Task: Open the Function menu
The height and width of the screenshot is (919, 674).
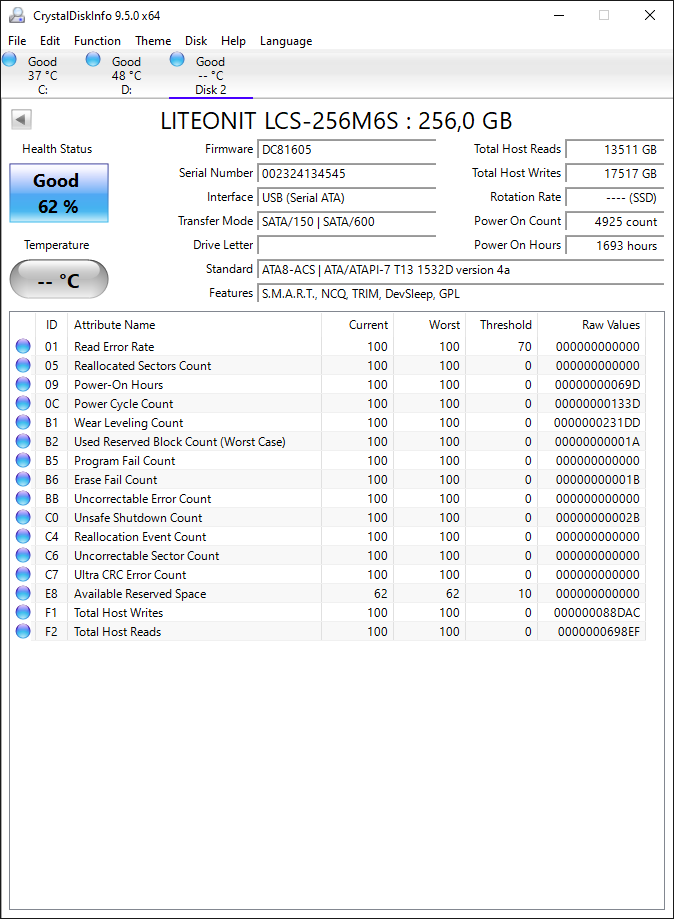Action: (97, 40)
